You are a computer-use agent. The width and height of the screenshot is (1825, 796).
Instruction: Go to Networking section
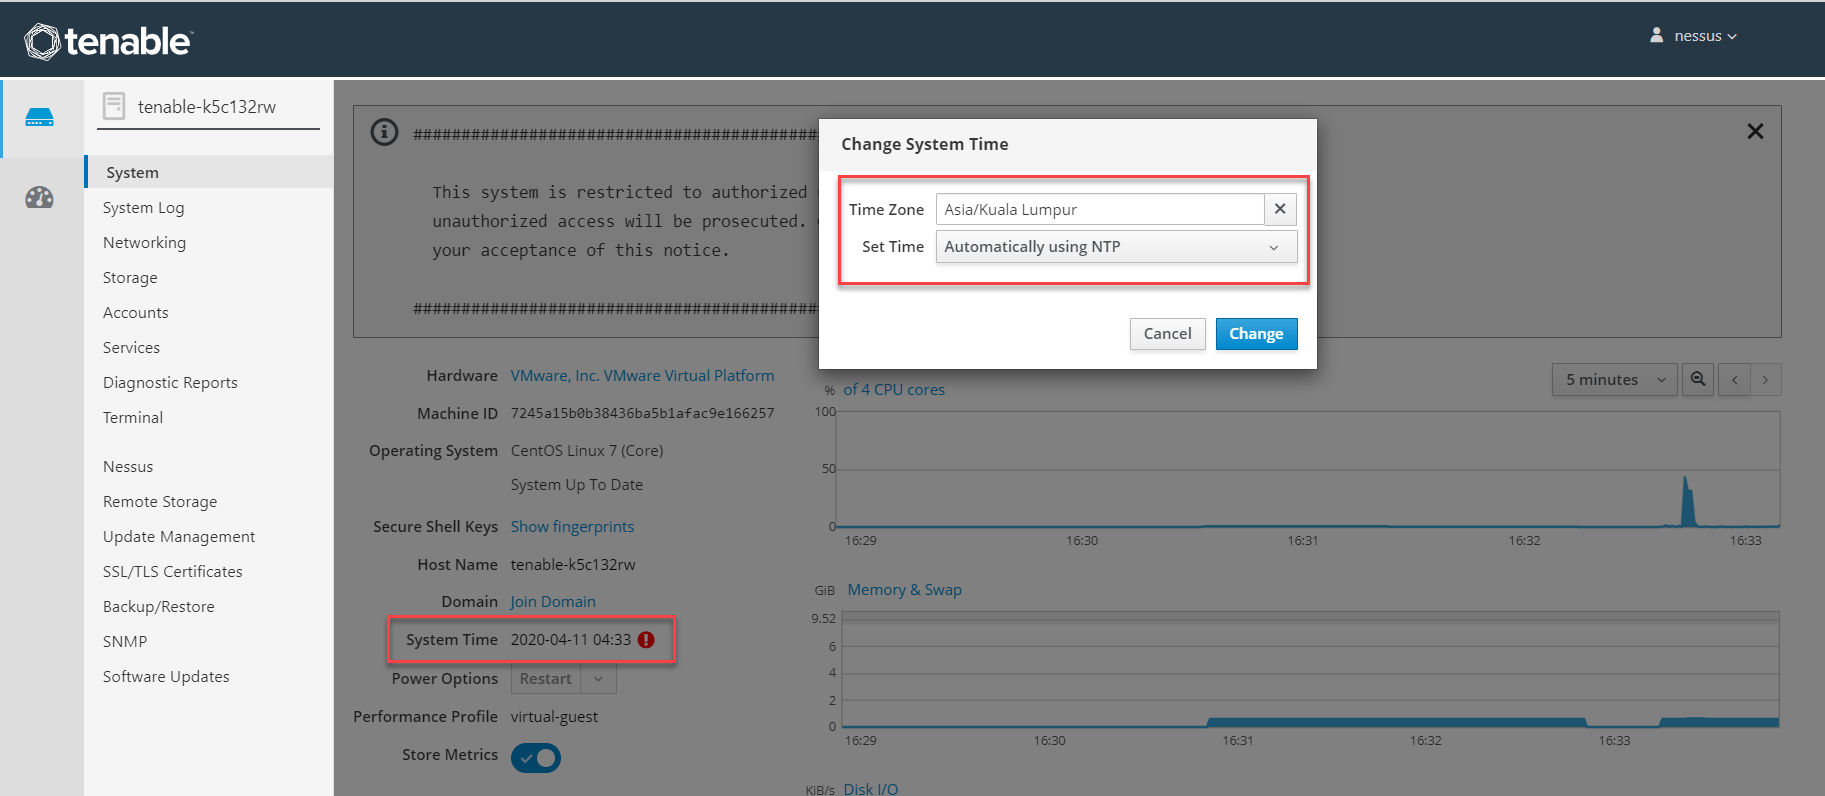(144, 242)
